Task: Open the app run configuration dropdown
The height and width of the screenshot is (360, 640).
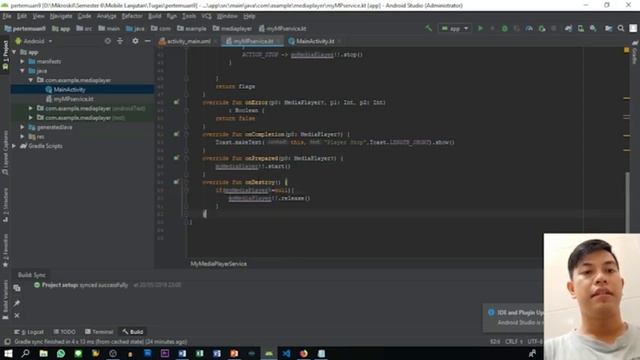Action: pyautogui.click(x=455, y=29)
